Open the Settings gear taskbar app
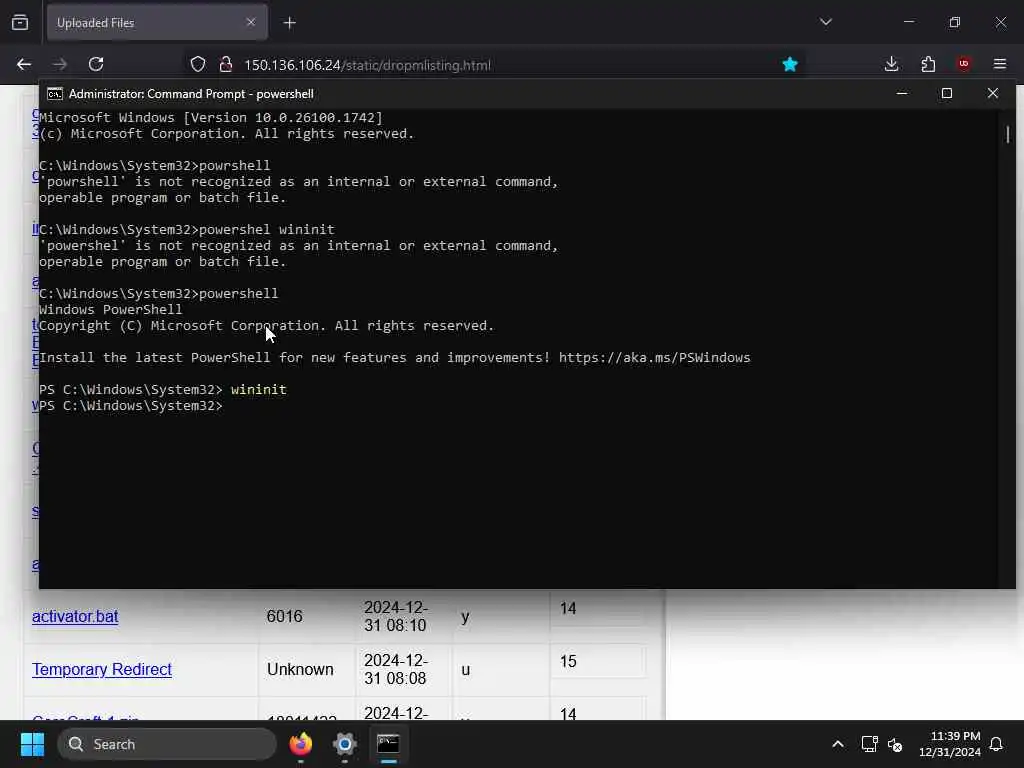This screenshot has height=768, width=1024. pyautogui.click(x=345, y=744)
